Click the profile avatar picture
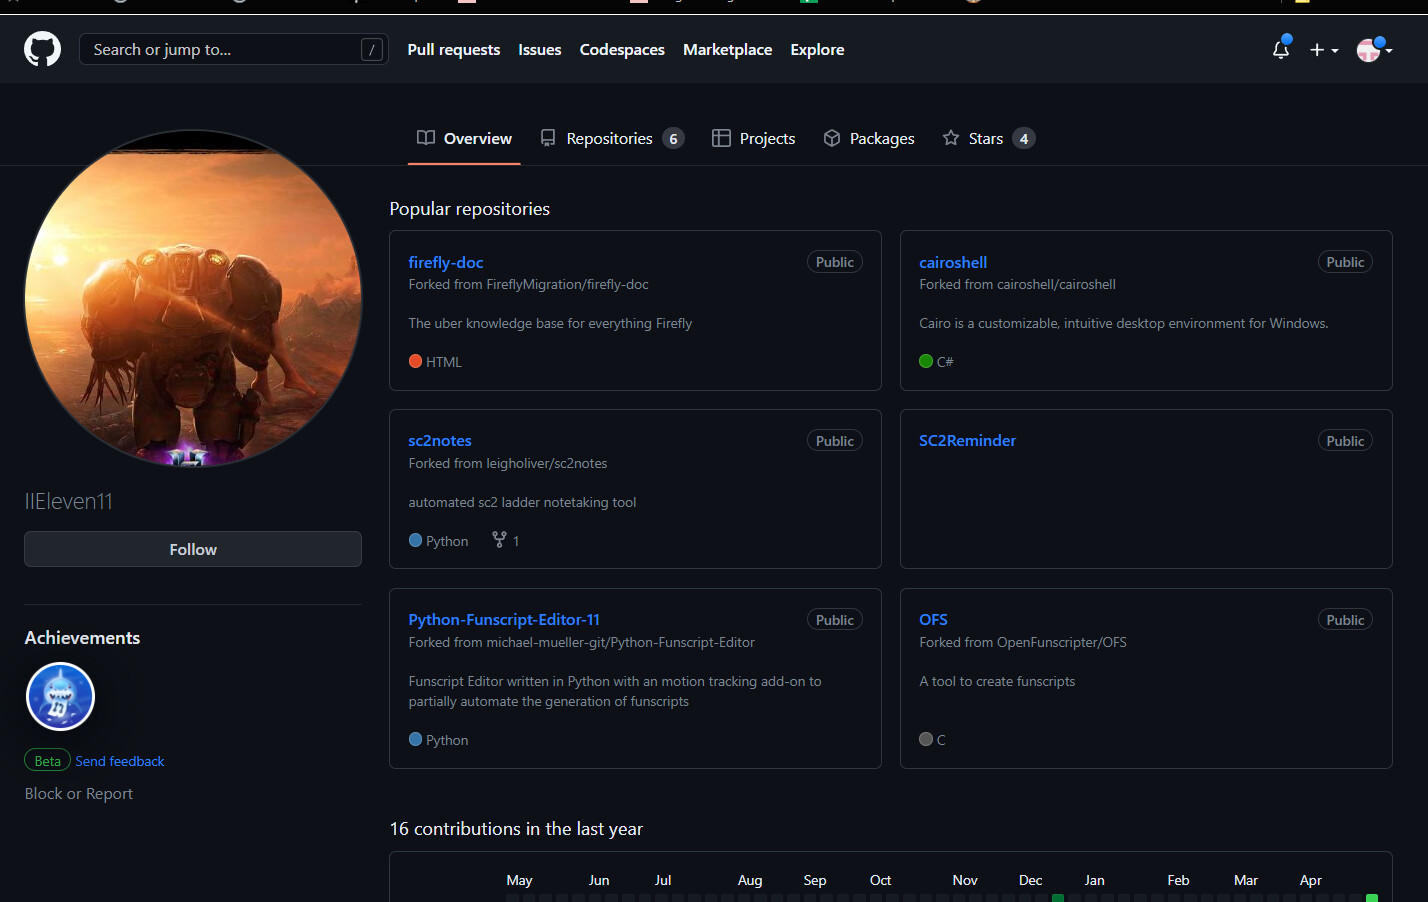 tap(193, 298)
